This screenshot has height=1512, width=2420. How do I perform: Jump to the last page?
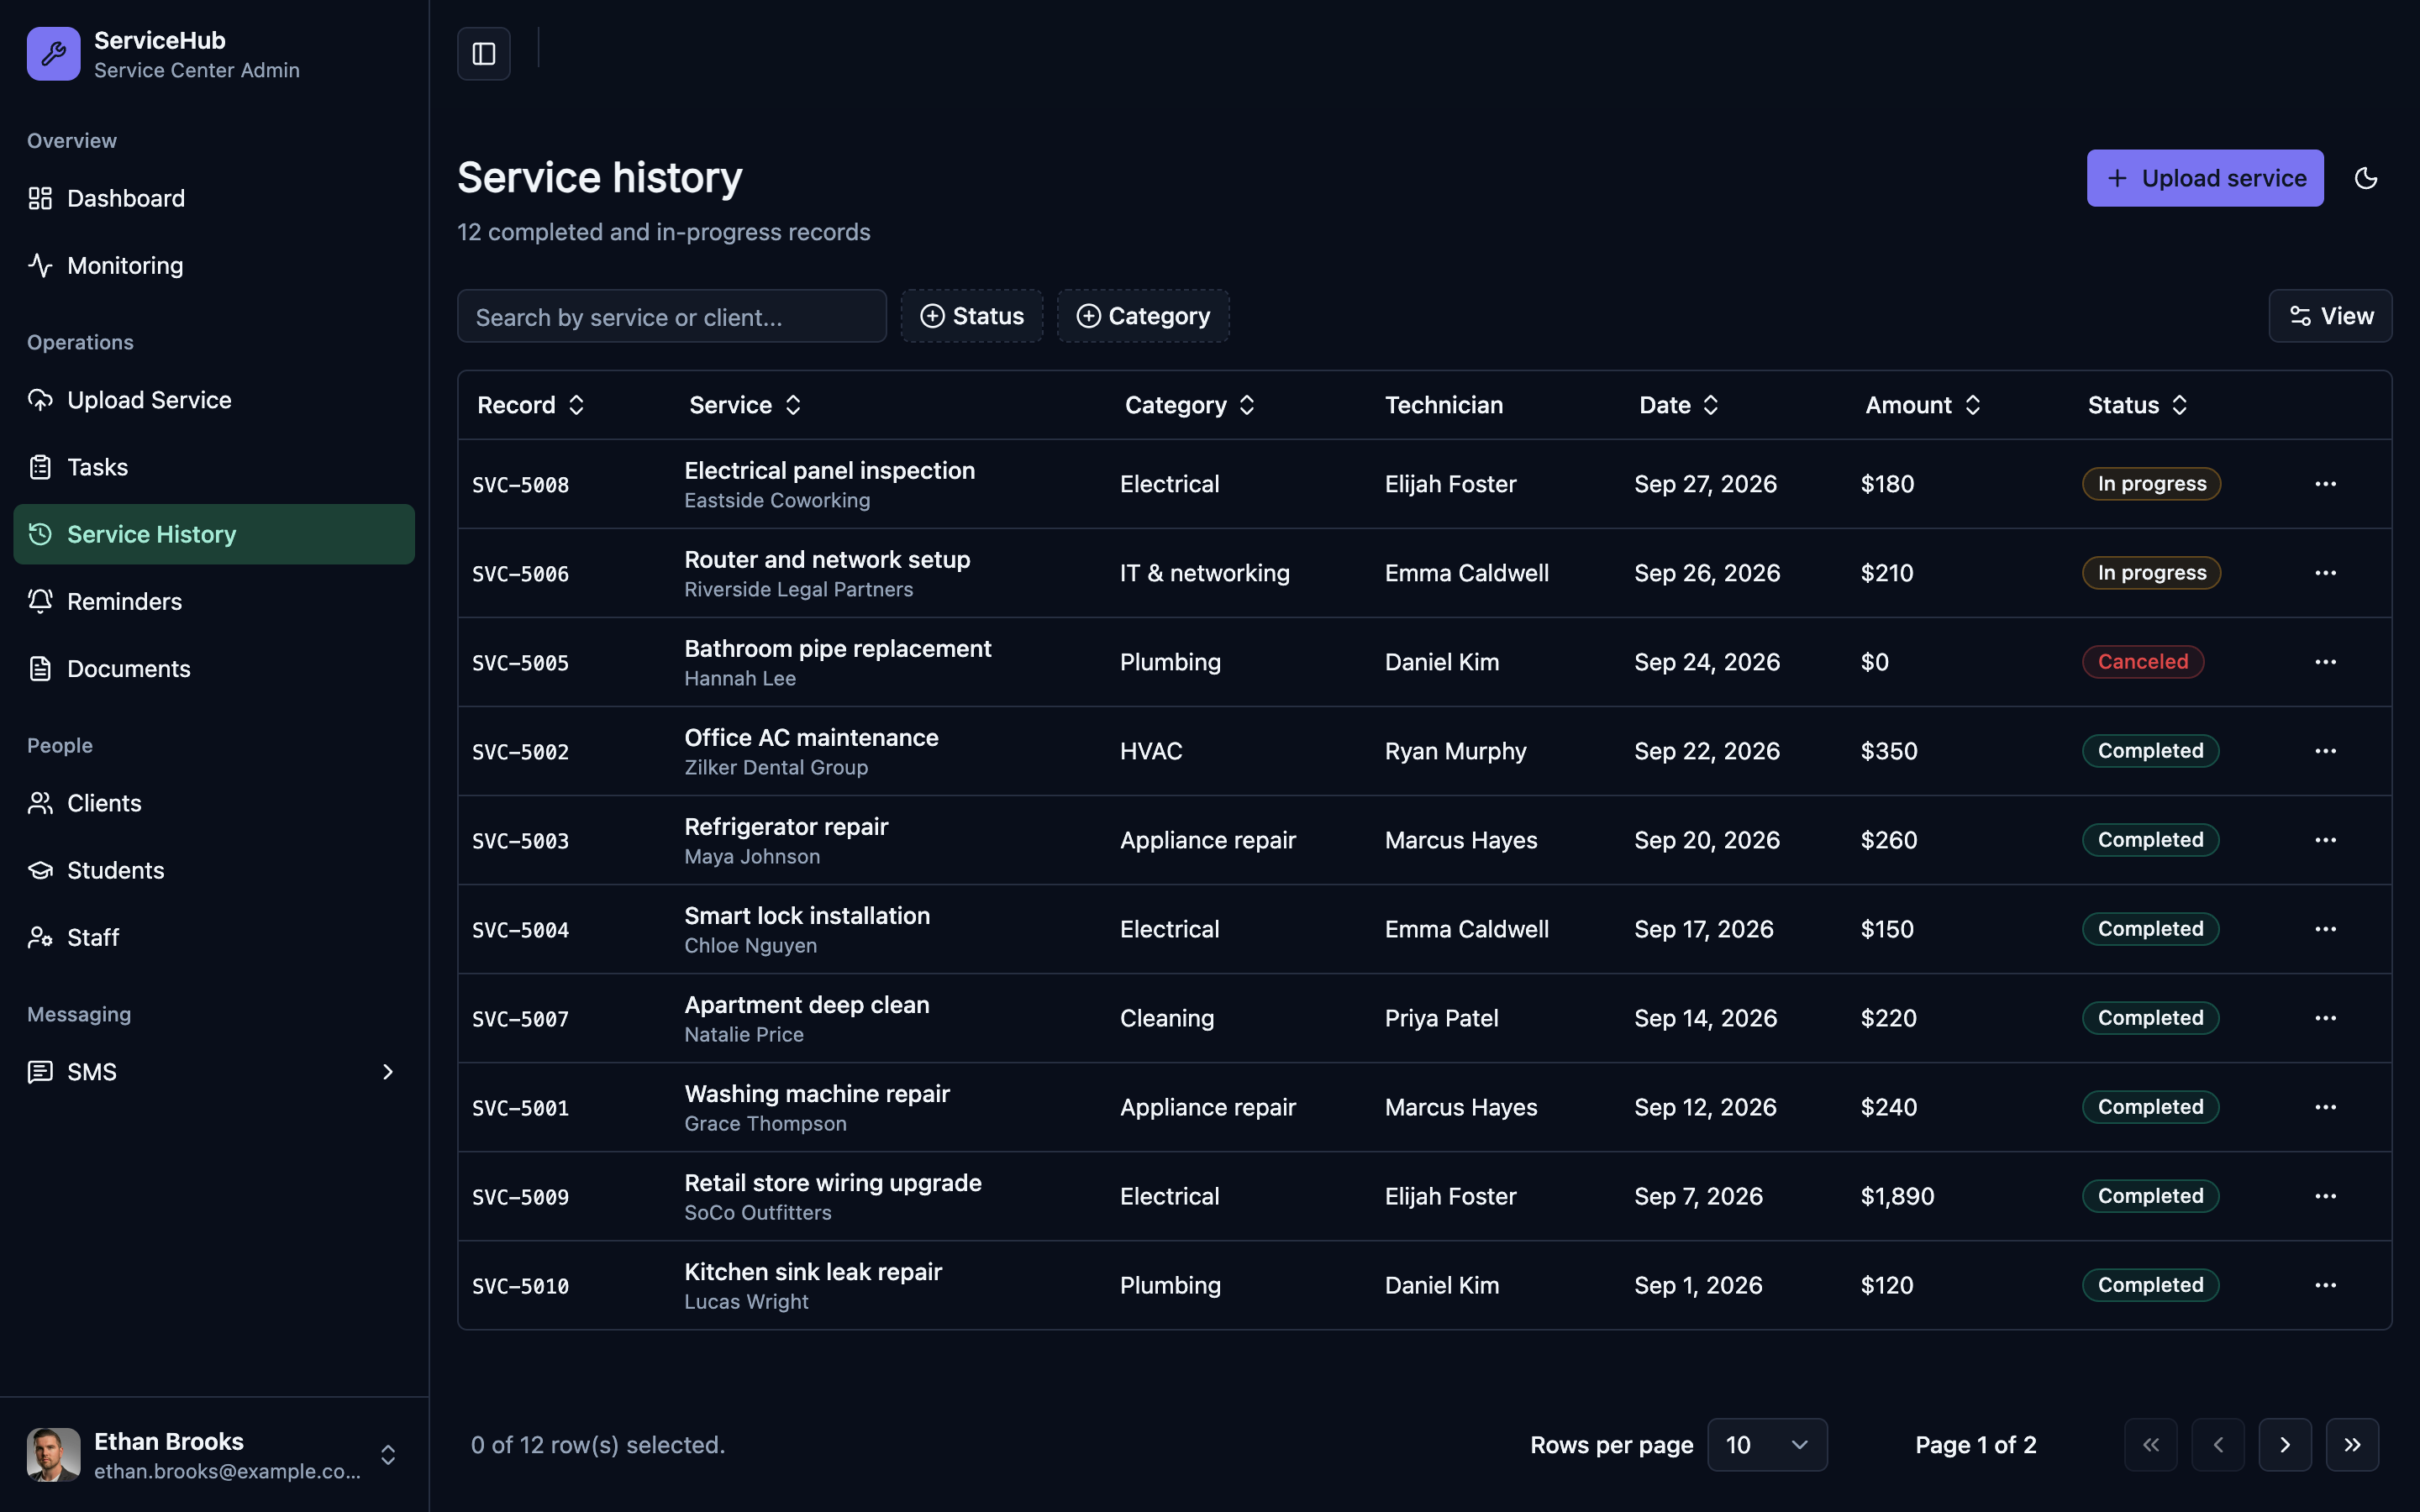pos(2352,1445)
